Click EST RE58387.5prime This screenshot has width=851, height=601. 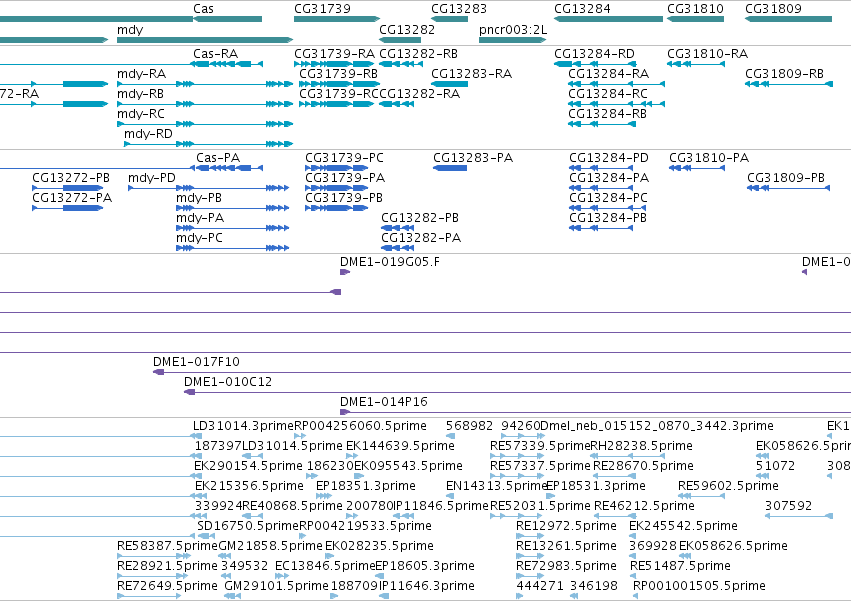click(167, 546)
